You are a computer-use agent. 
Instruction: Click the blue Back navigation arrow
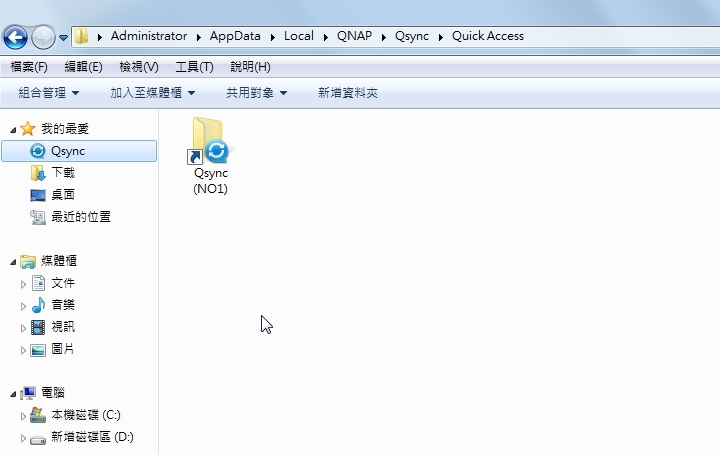[16, 37]
